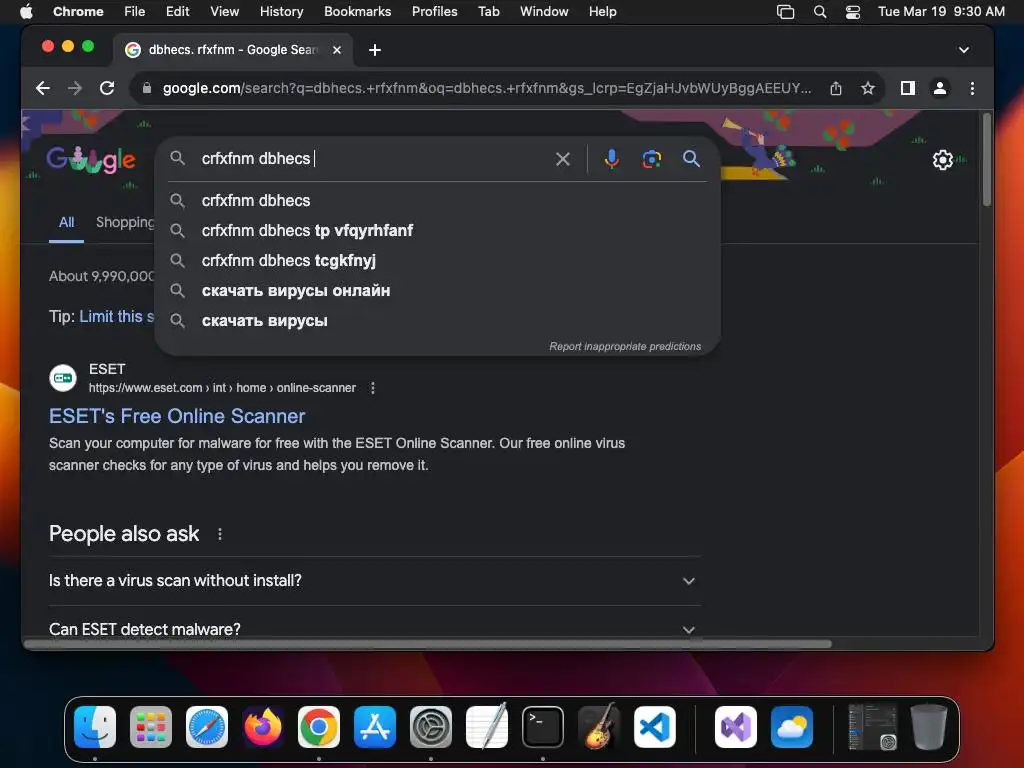This screenshot has width=1024, height=768.
Task: Open TextEdit from the dock
Action: pyautogui.click(x=487, y=727)
